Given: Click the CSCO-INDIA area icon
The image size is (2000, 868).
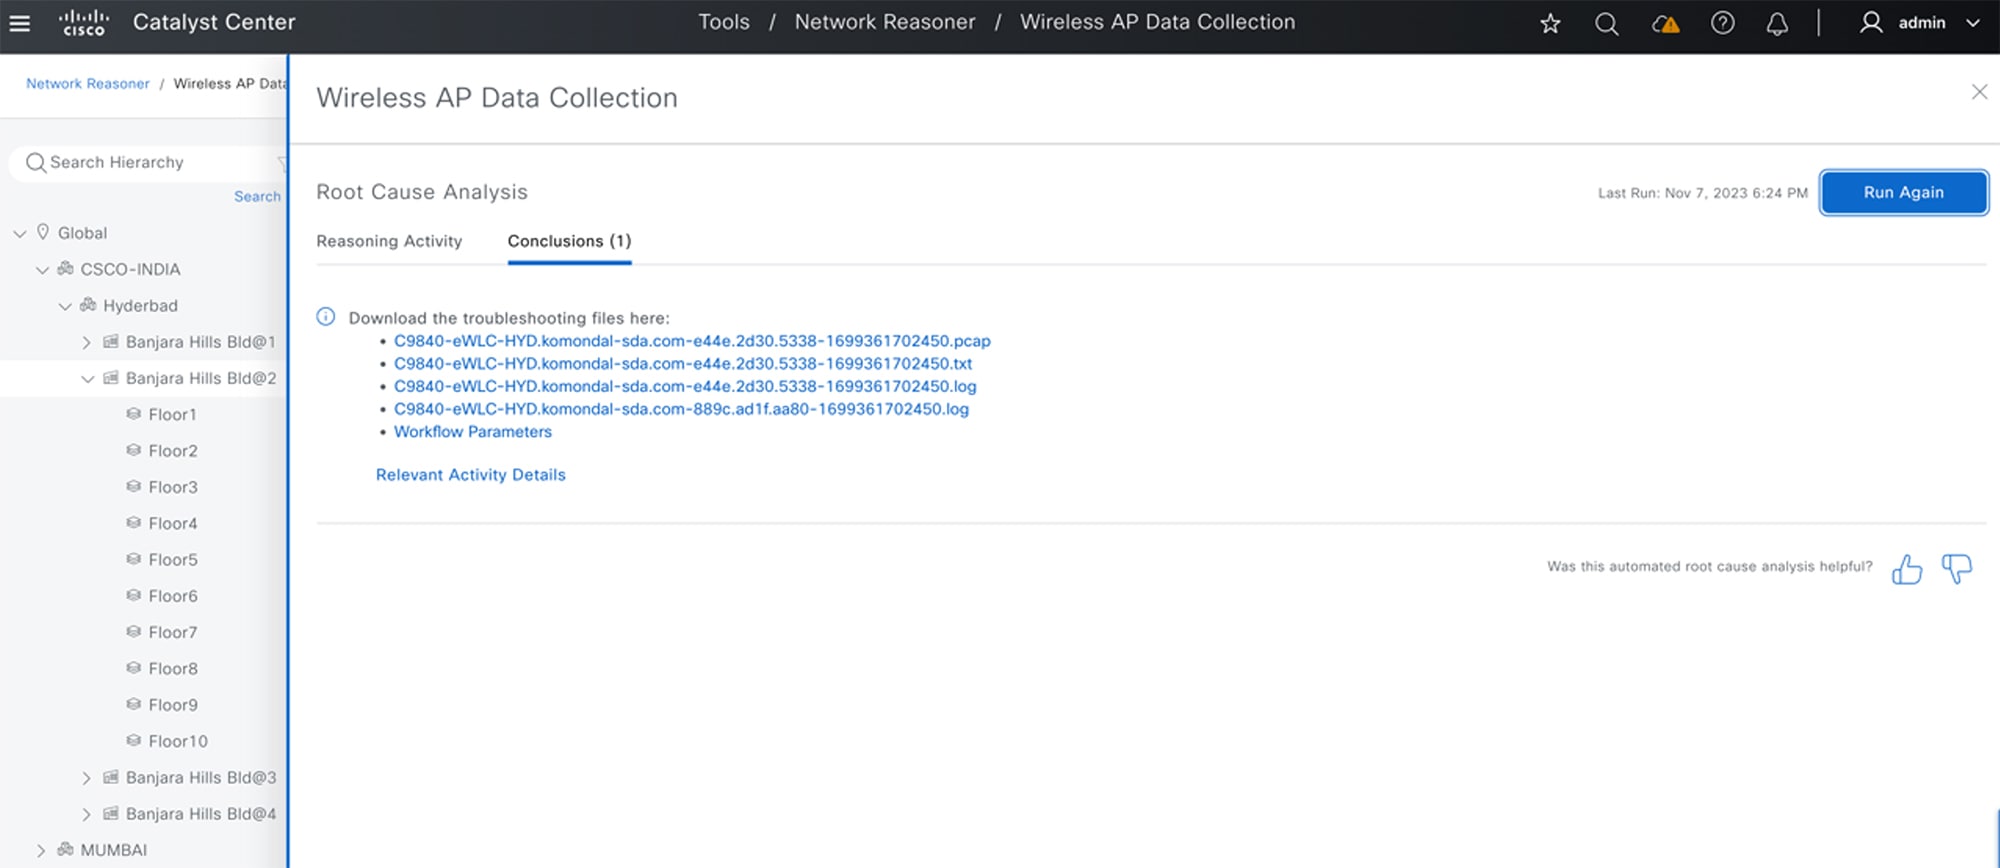Looking at the screenshot, I should coord(66,269).
